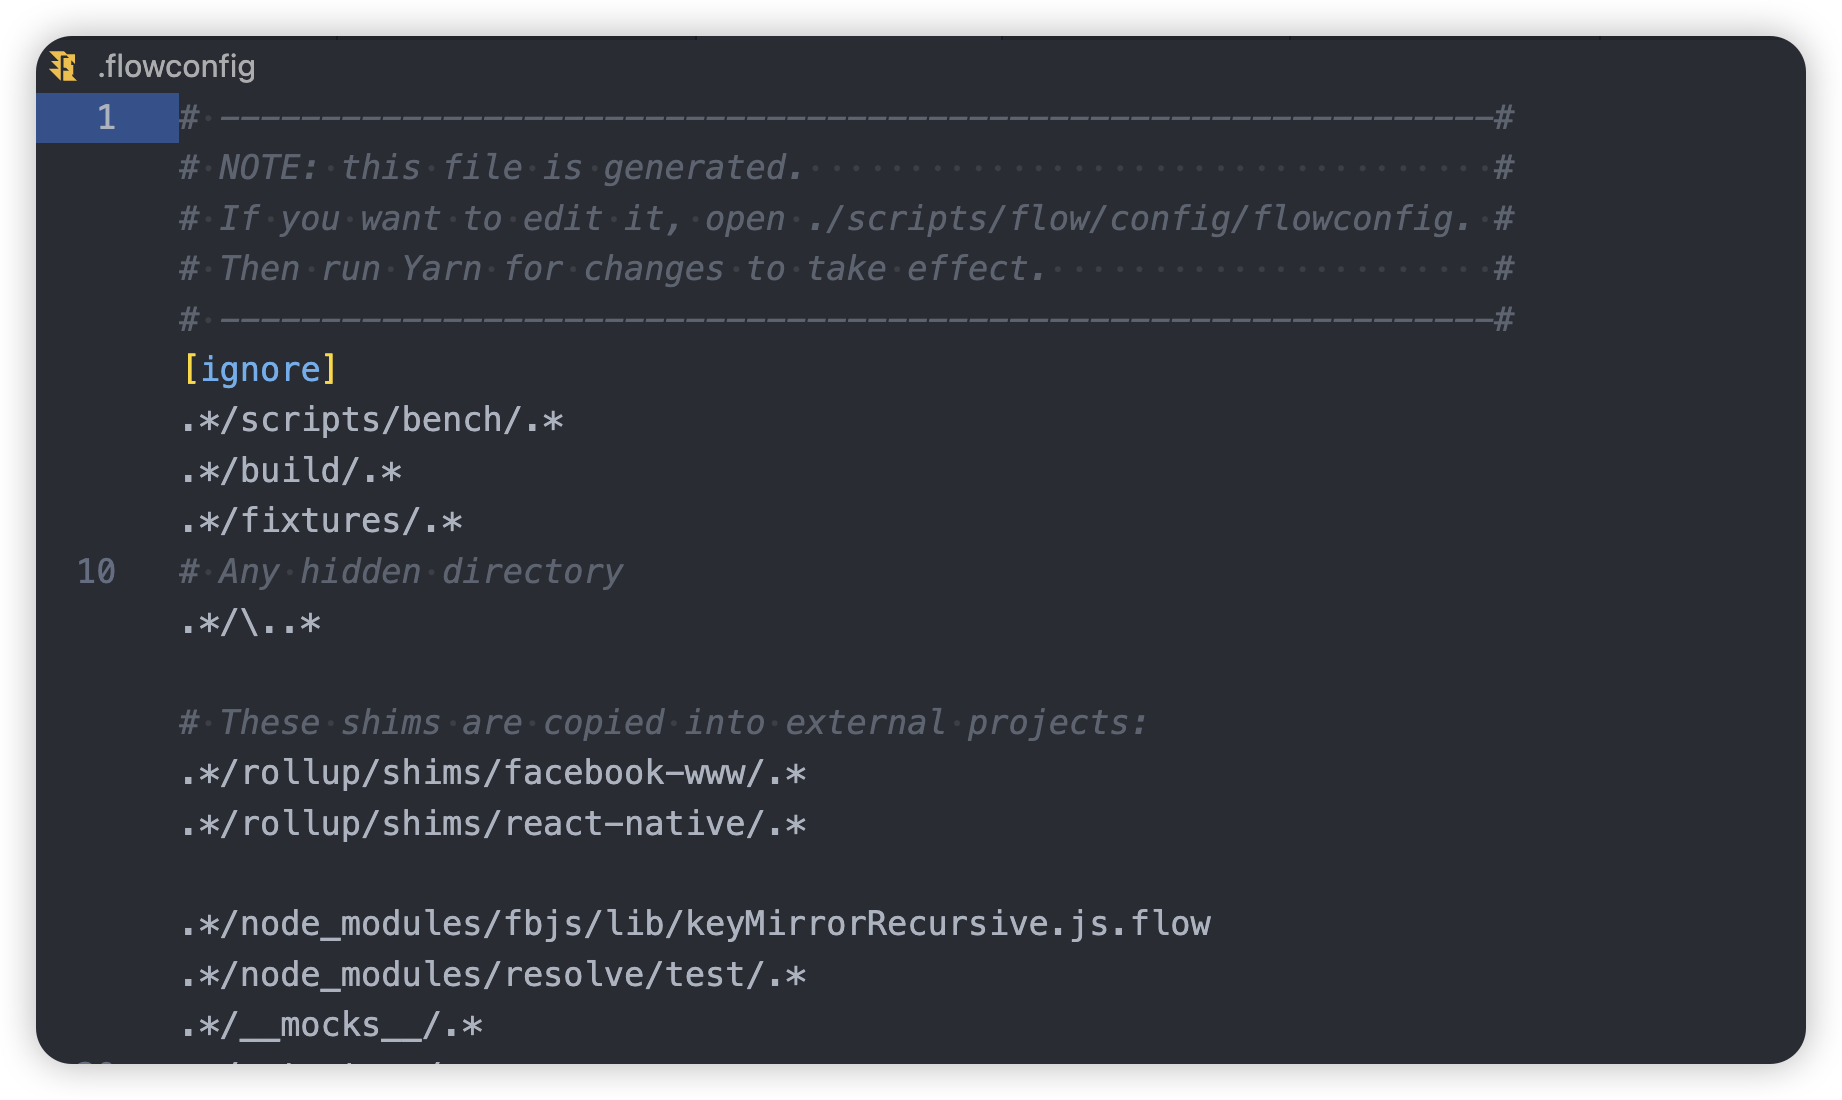
Task: Click the Flow file icon beside .flowconfig
Action: [x=63, y=66]
